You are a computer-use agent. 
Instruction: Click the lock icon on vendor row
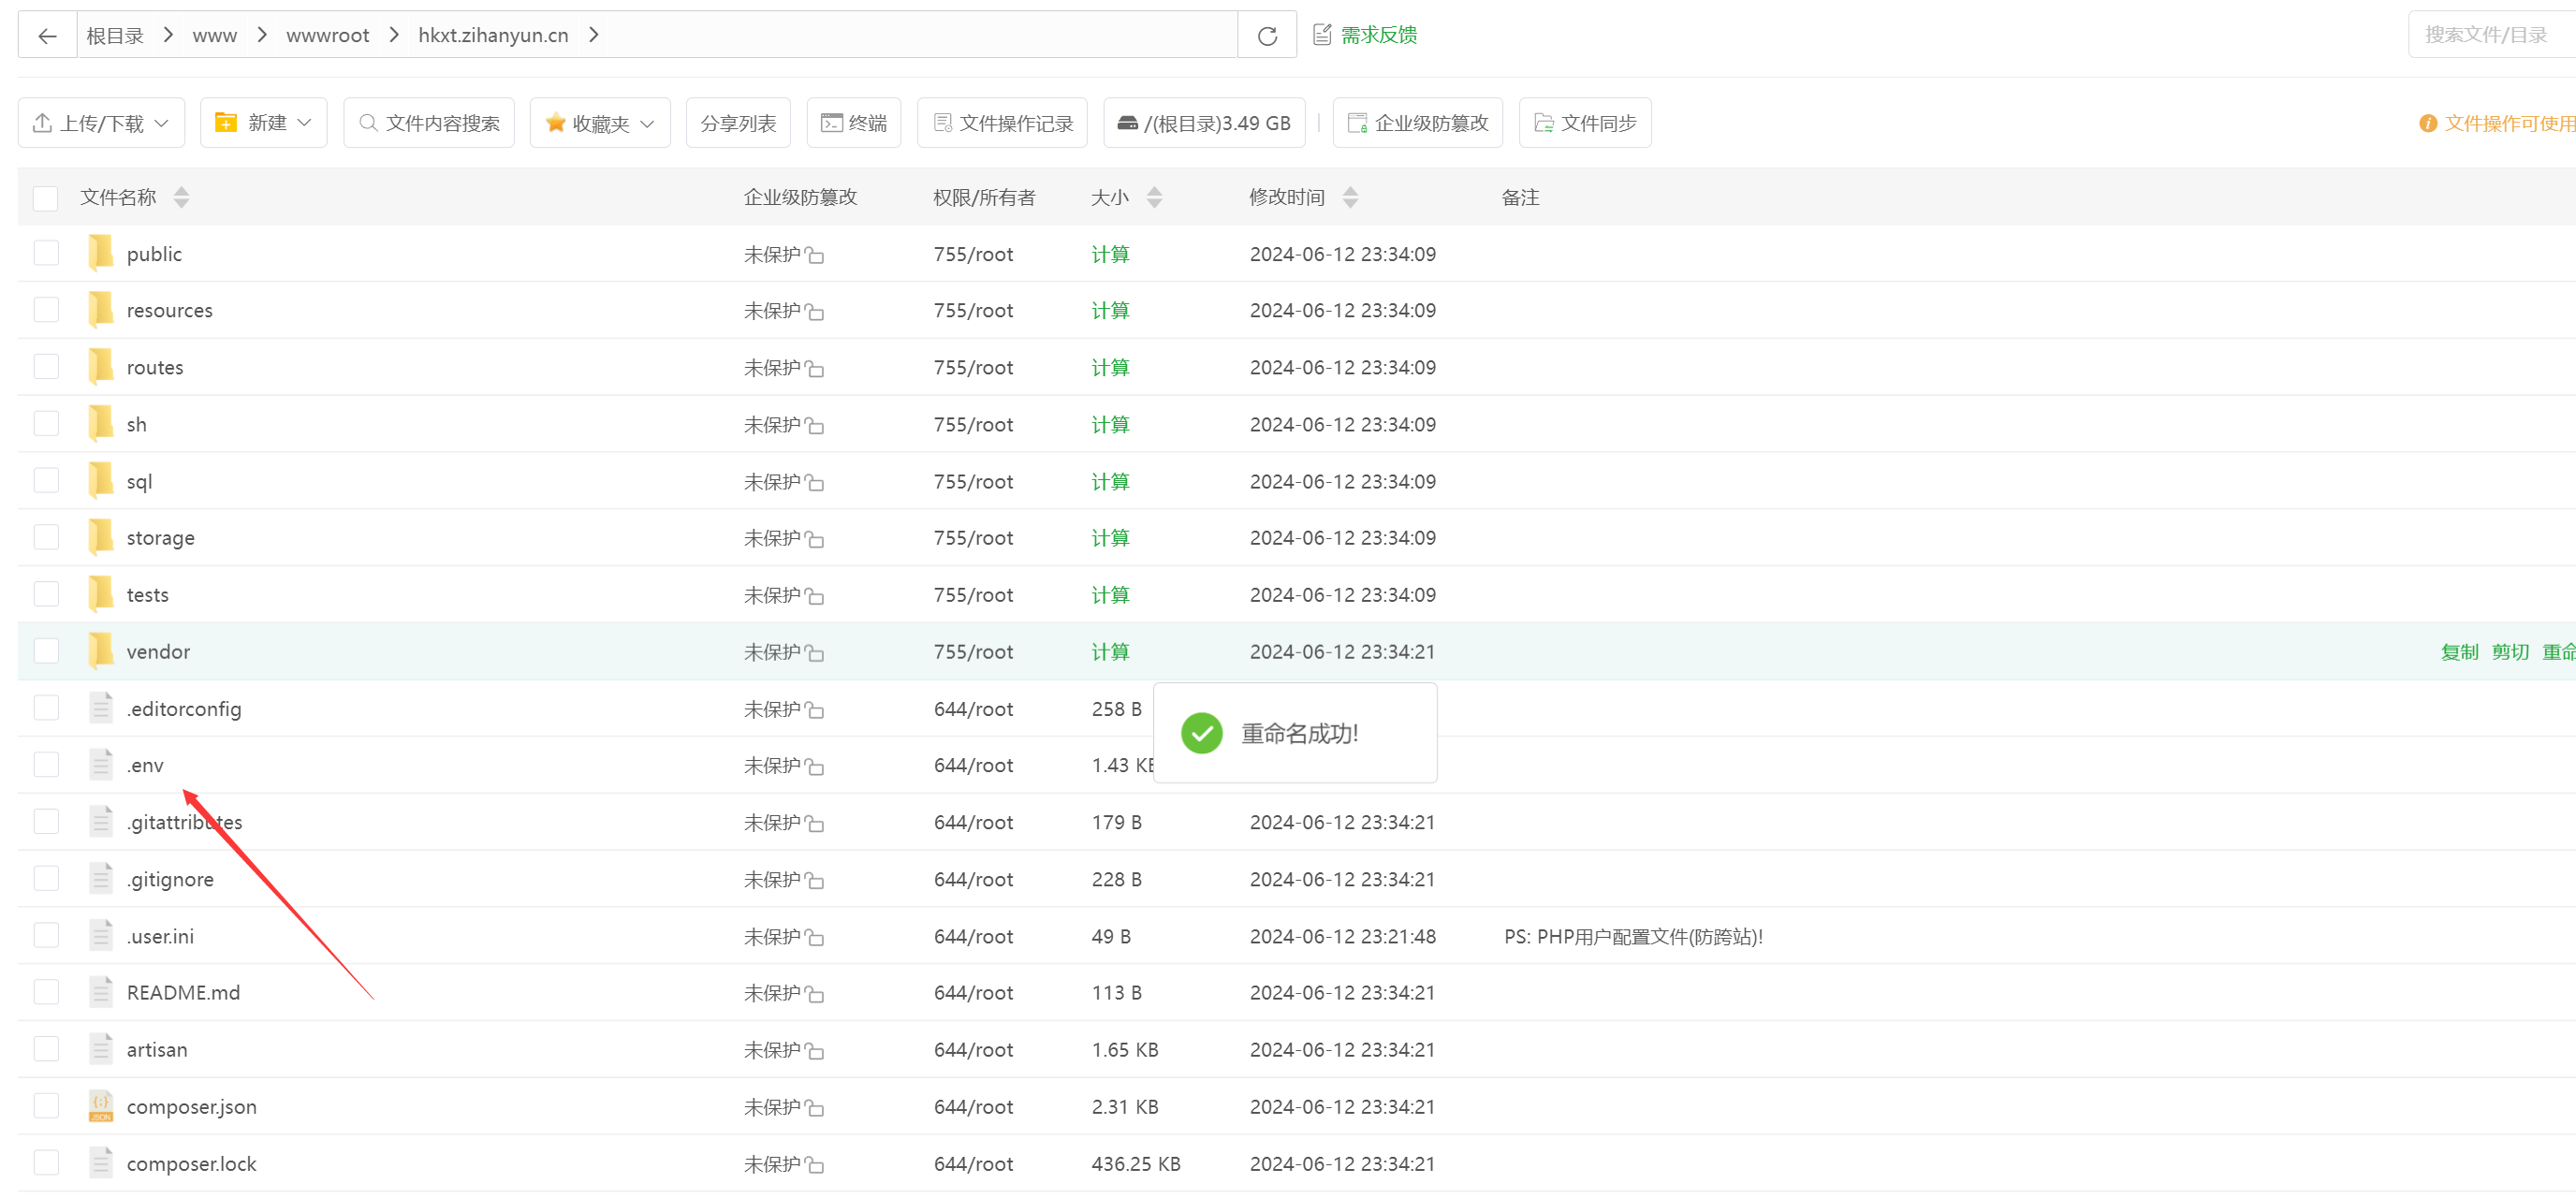coord(815,654)
